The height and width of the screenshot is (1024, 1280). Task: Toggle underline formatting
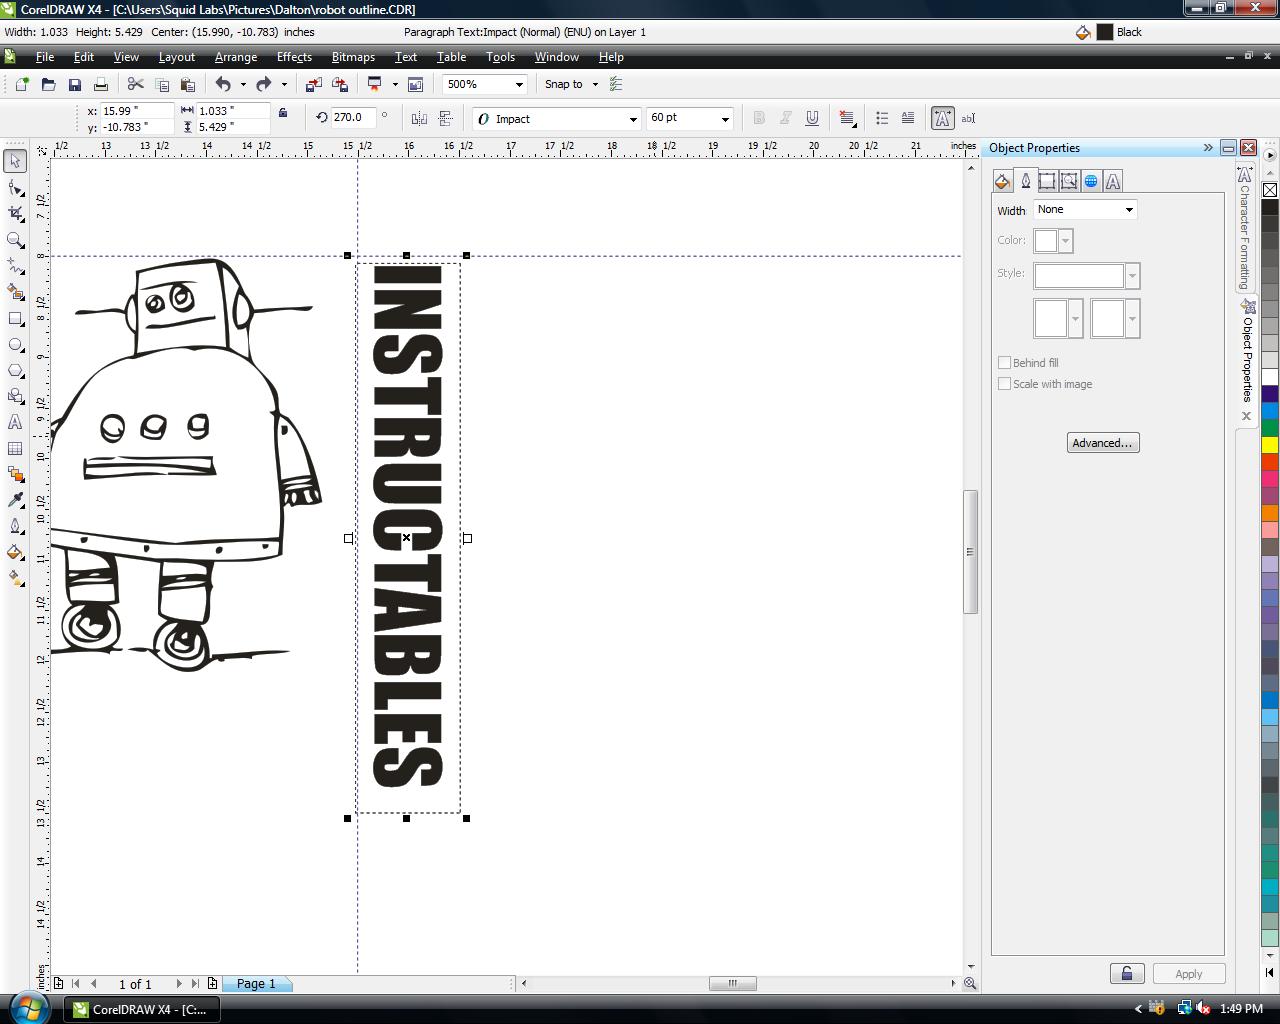click(x=812, y=118)
